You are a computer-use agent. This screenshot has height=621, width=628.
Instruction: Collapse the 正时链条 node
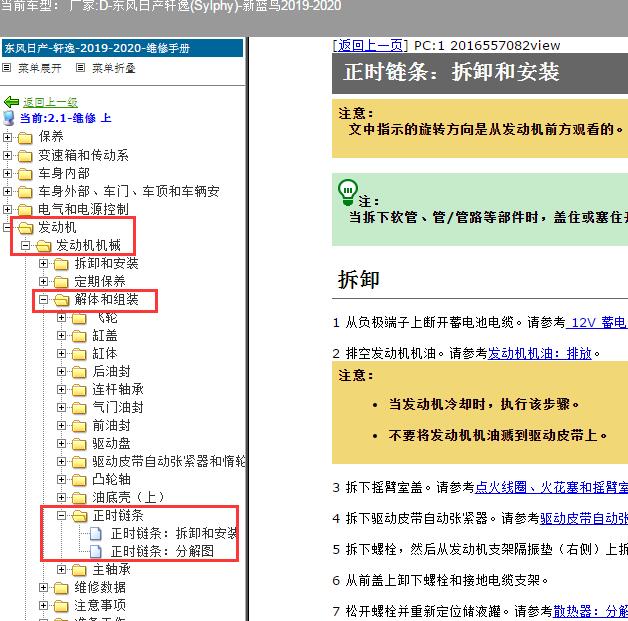(61, 515)
